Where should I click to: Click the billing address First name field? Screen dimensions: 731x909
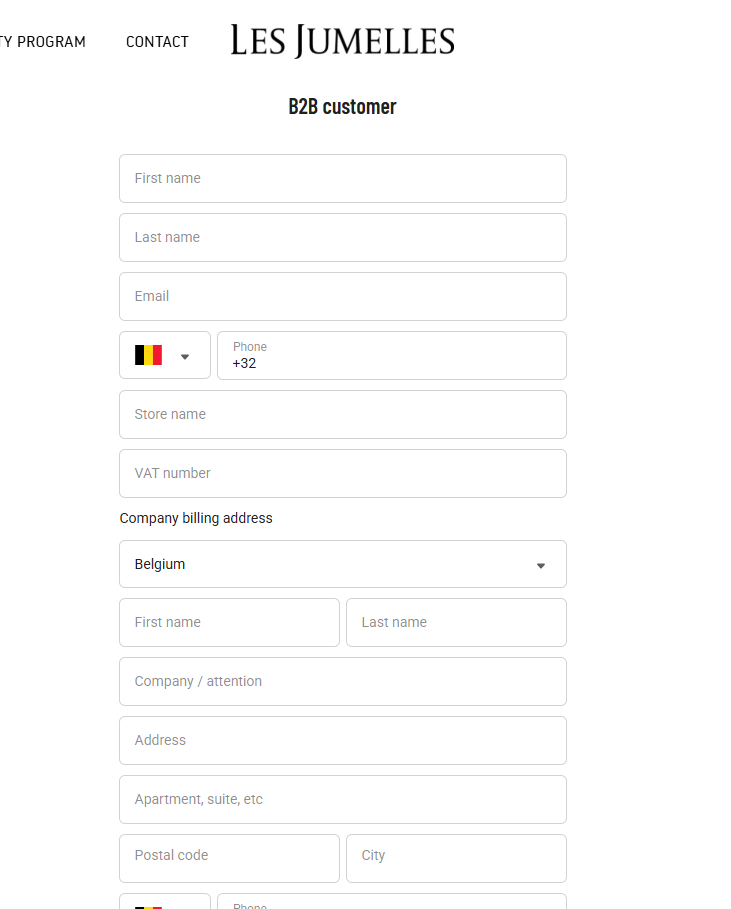[x=229, y=622]
